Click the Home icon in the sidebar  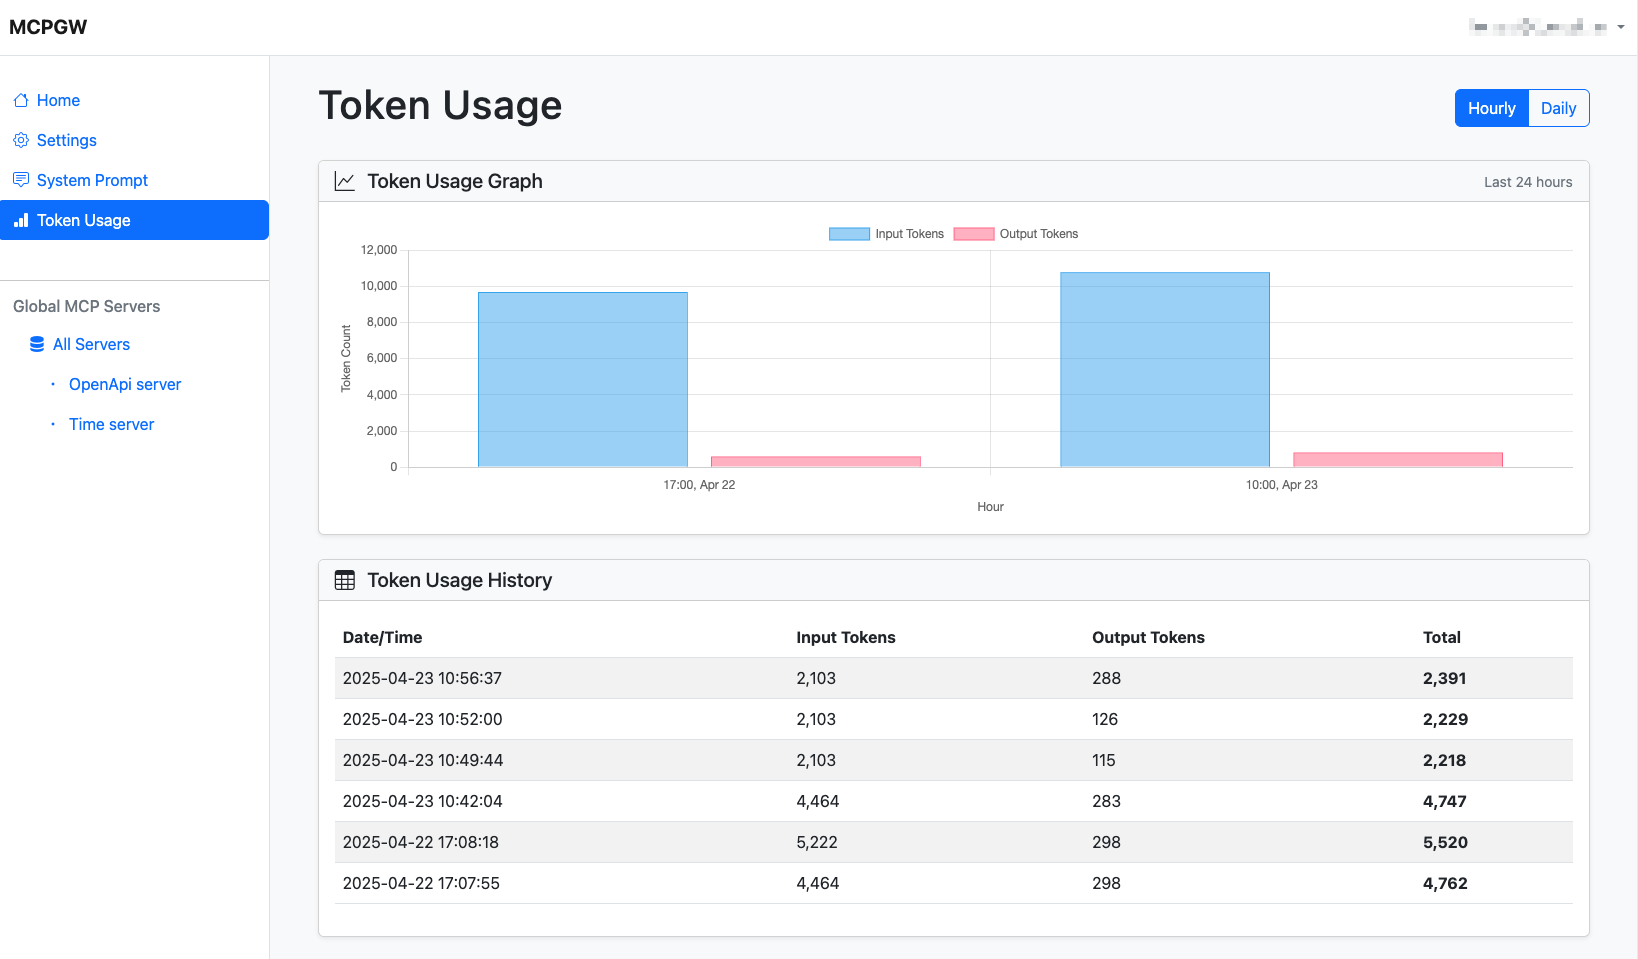click(x=22, y=100)
